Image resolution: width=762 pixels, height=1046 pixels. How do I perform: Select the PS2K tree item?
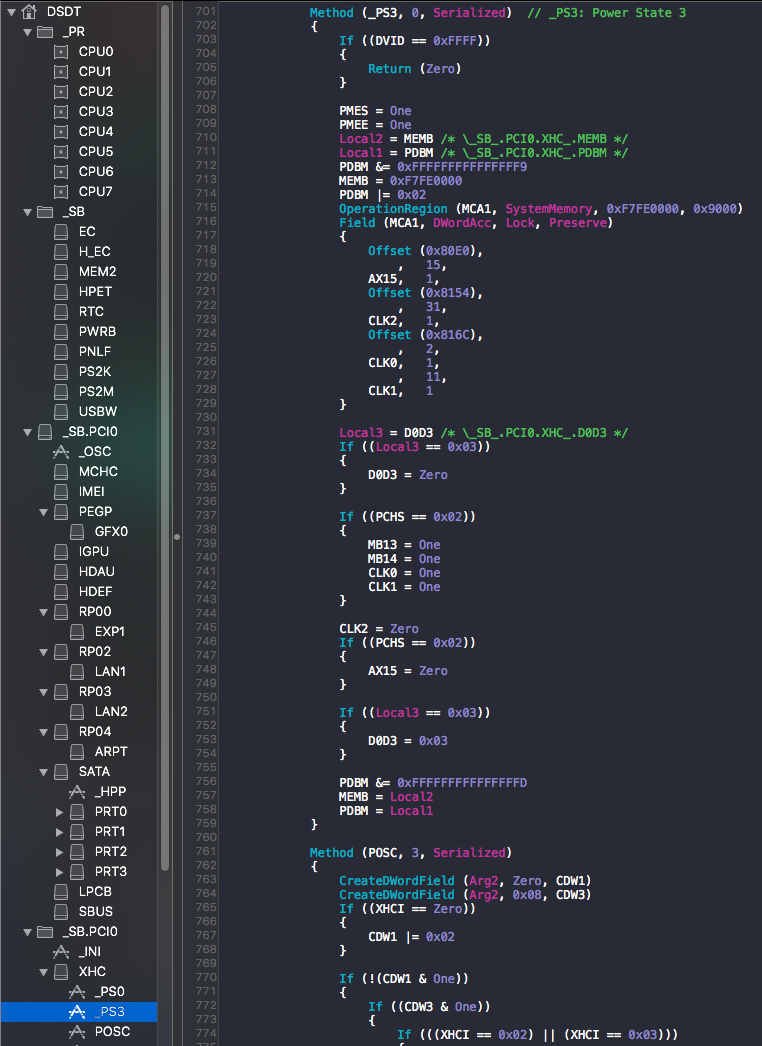pos(95,372)
